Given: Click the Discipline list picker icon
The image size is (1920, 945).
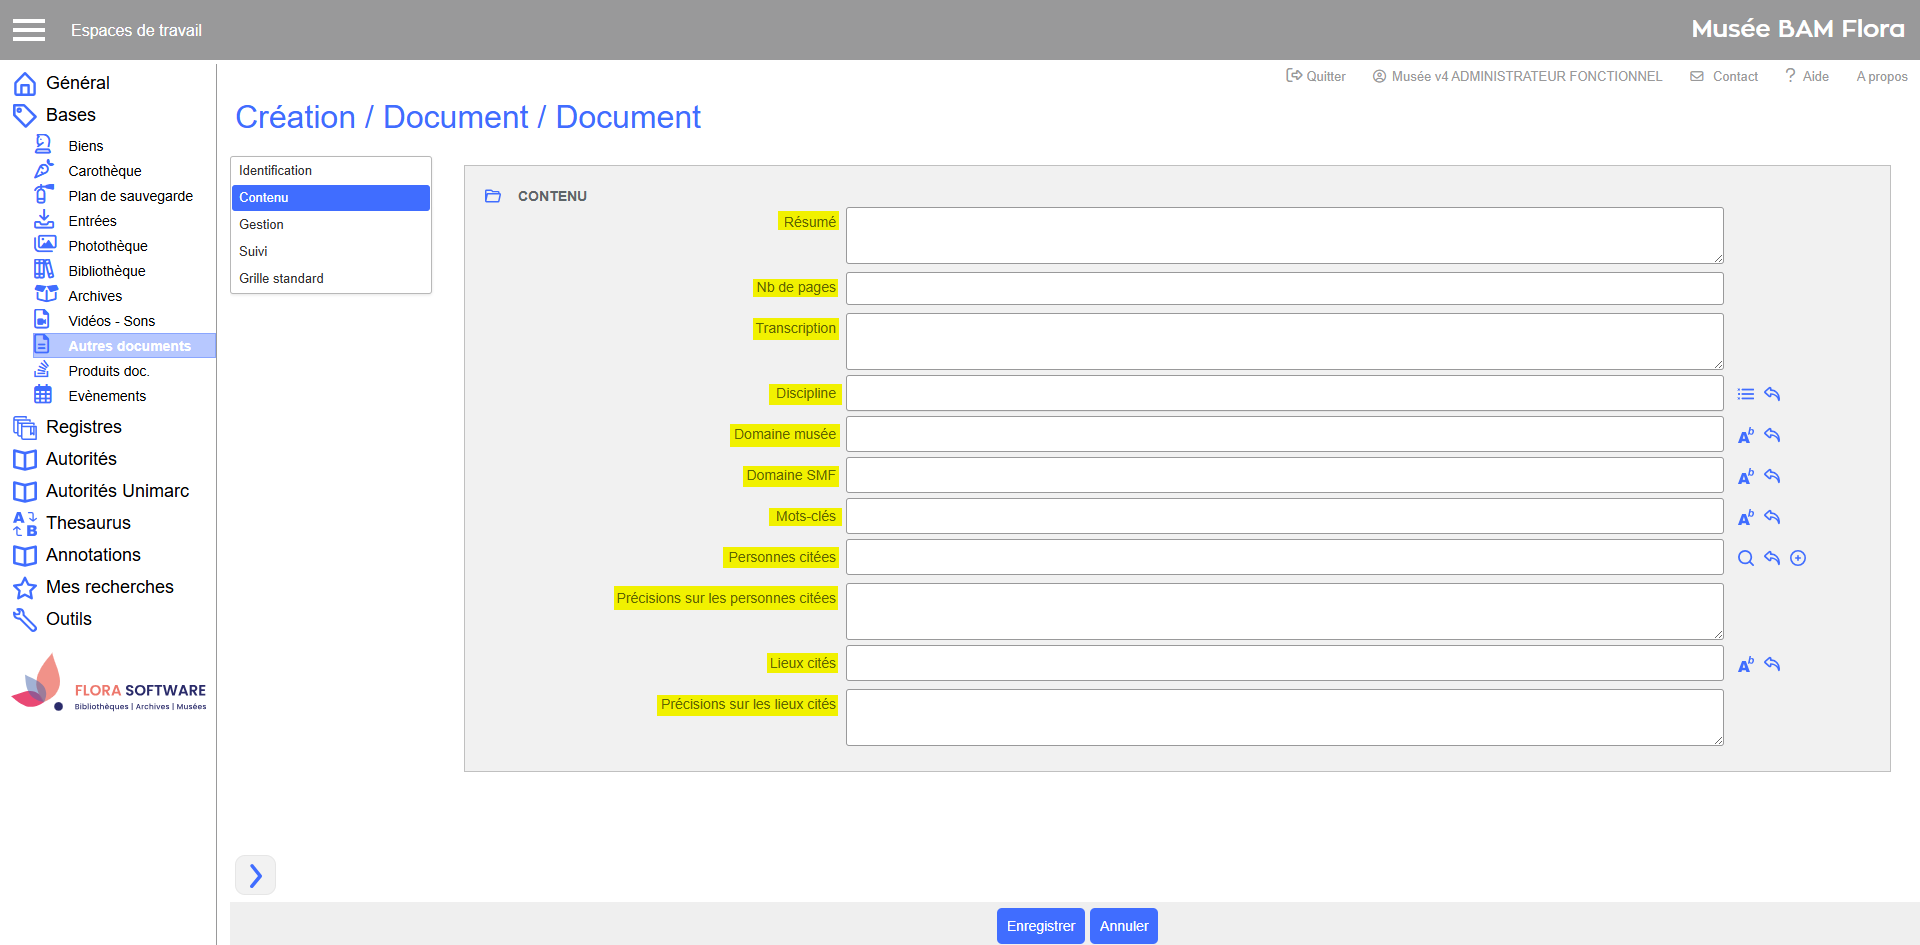Looking at the screenshot, I should click(1745, 394).
